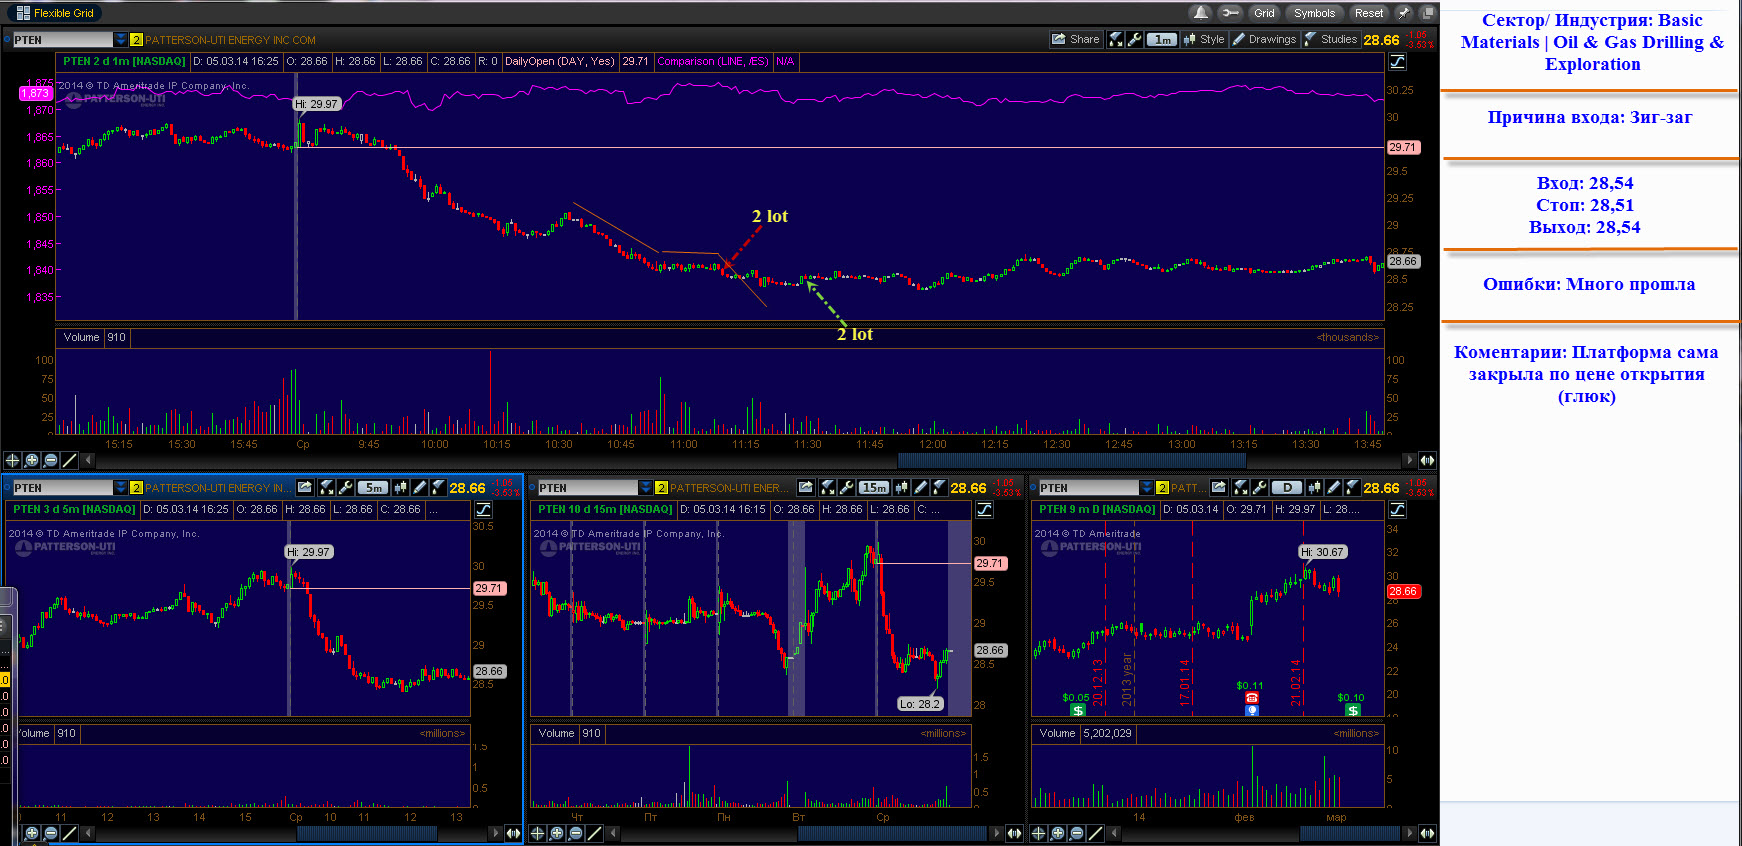
Task: Toggle expansion area icon under daily chart
Action: 1427,833
